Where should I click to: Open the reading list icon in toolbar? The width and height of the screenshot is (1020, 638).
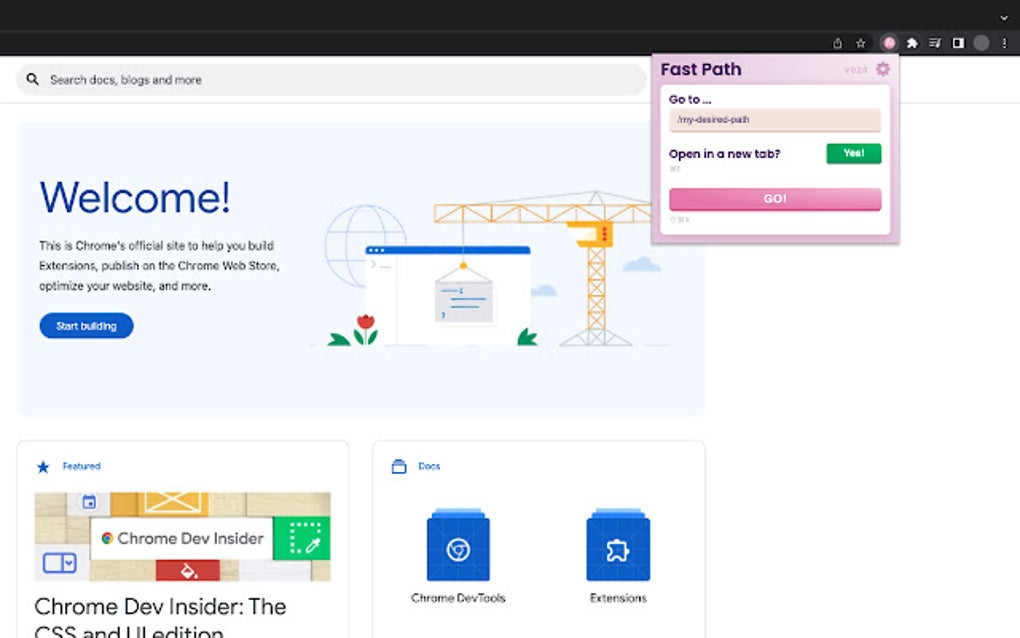[934, 43]
